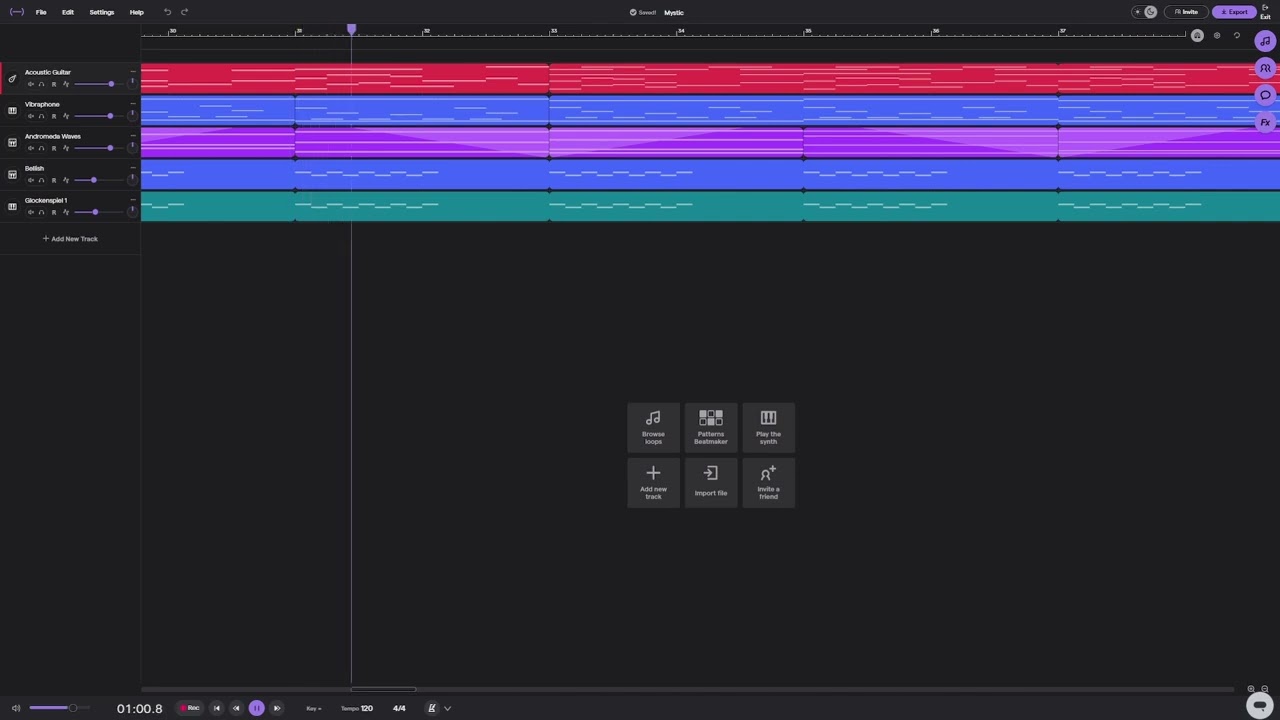Open the Fx effects panel
The image size is (1280, 720).
coord(1265,122)
